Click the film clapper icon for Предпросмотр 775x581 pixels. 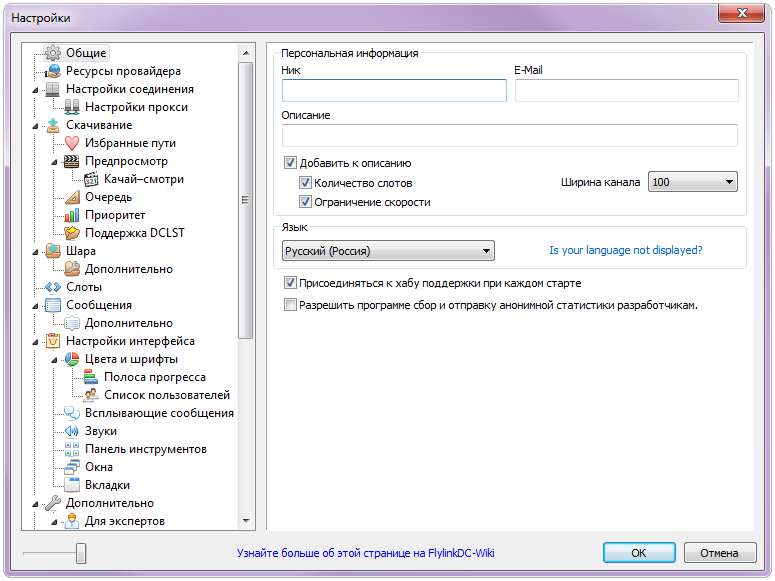[x=71, y=161]
